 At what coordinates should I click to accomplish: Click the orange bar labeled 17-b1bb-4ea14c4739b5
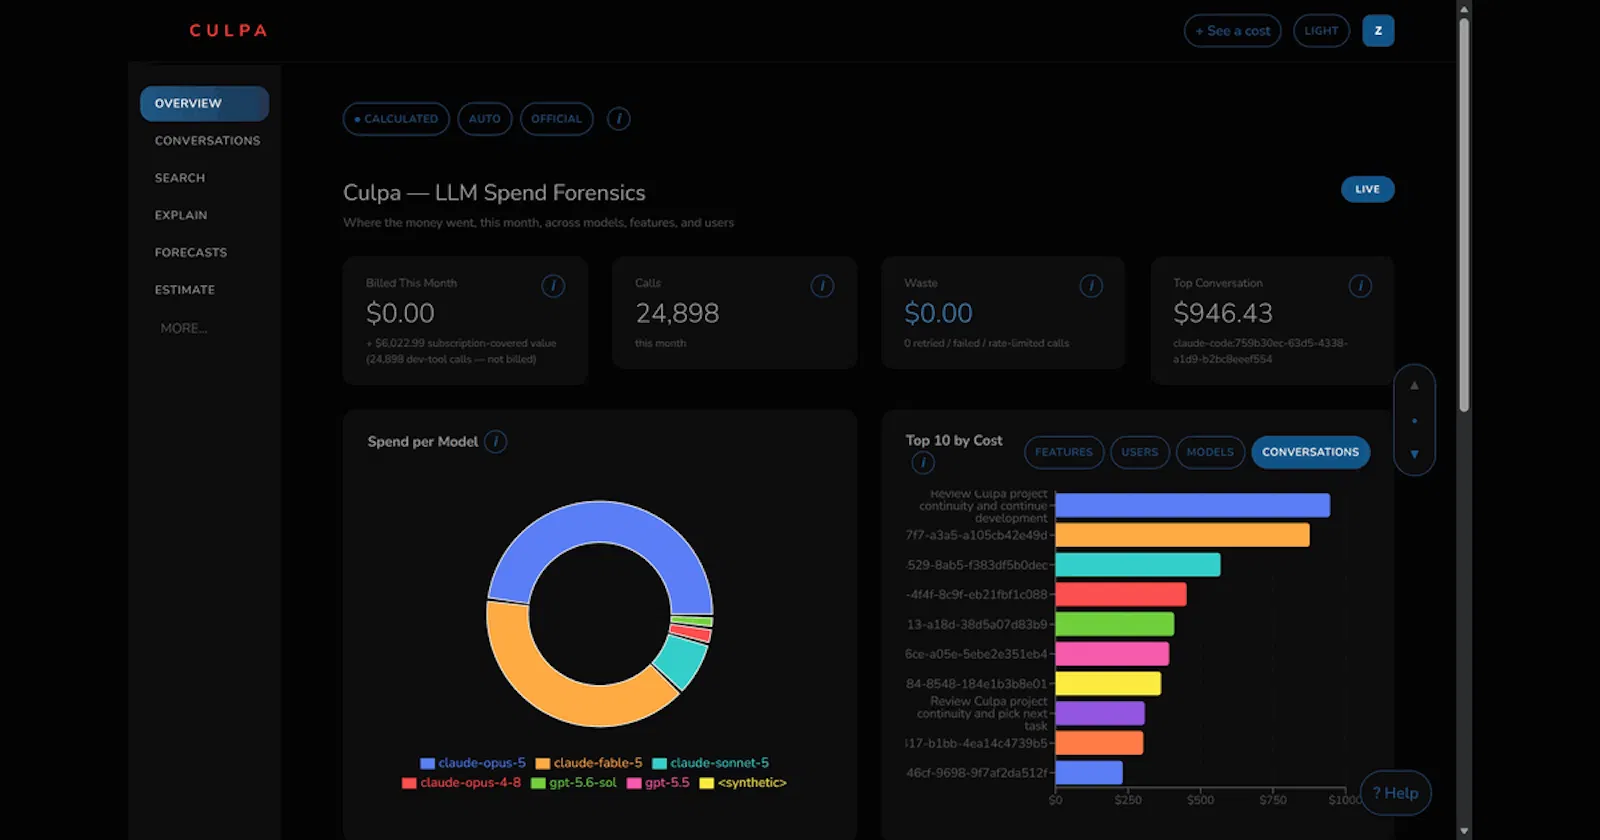pos(1099,743)
